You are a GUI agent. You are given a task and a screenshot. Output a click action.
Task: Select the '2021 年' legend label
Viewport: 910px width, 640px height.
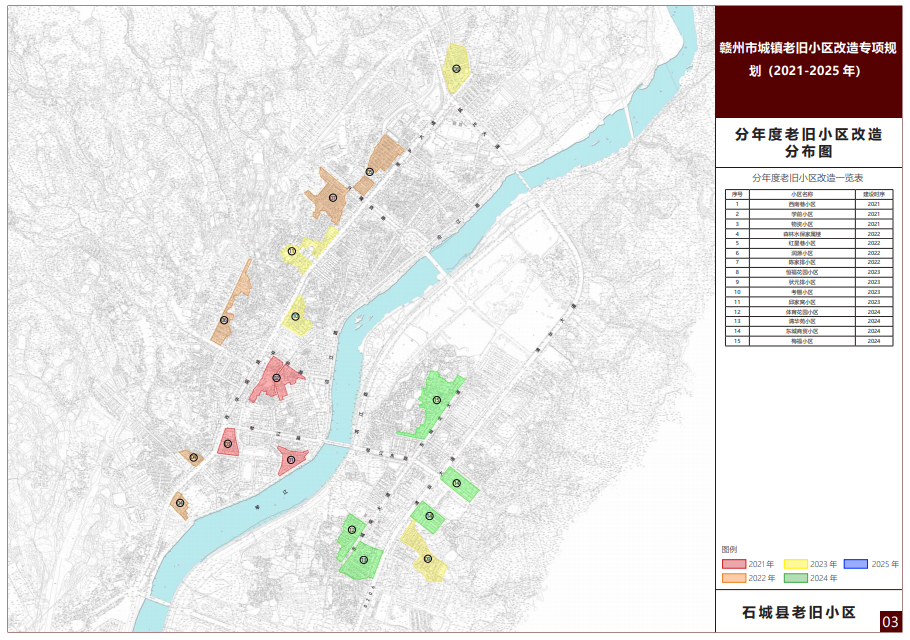click(x=761, y=564)
